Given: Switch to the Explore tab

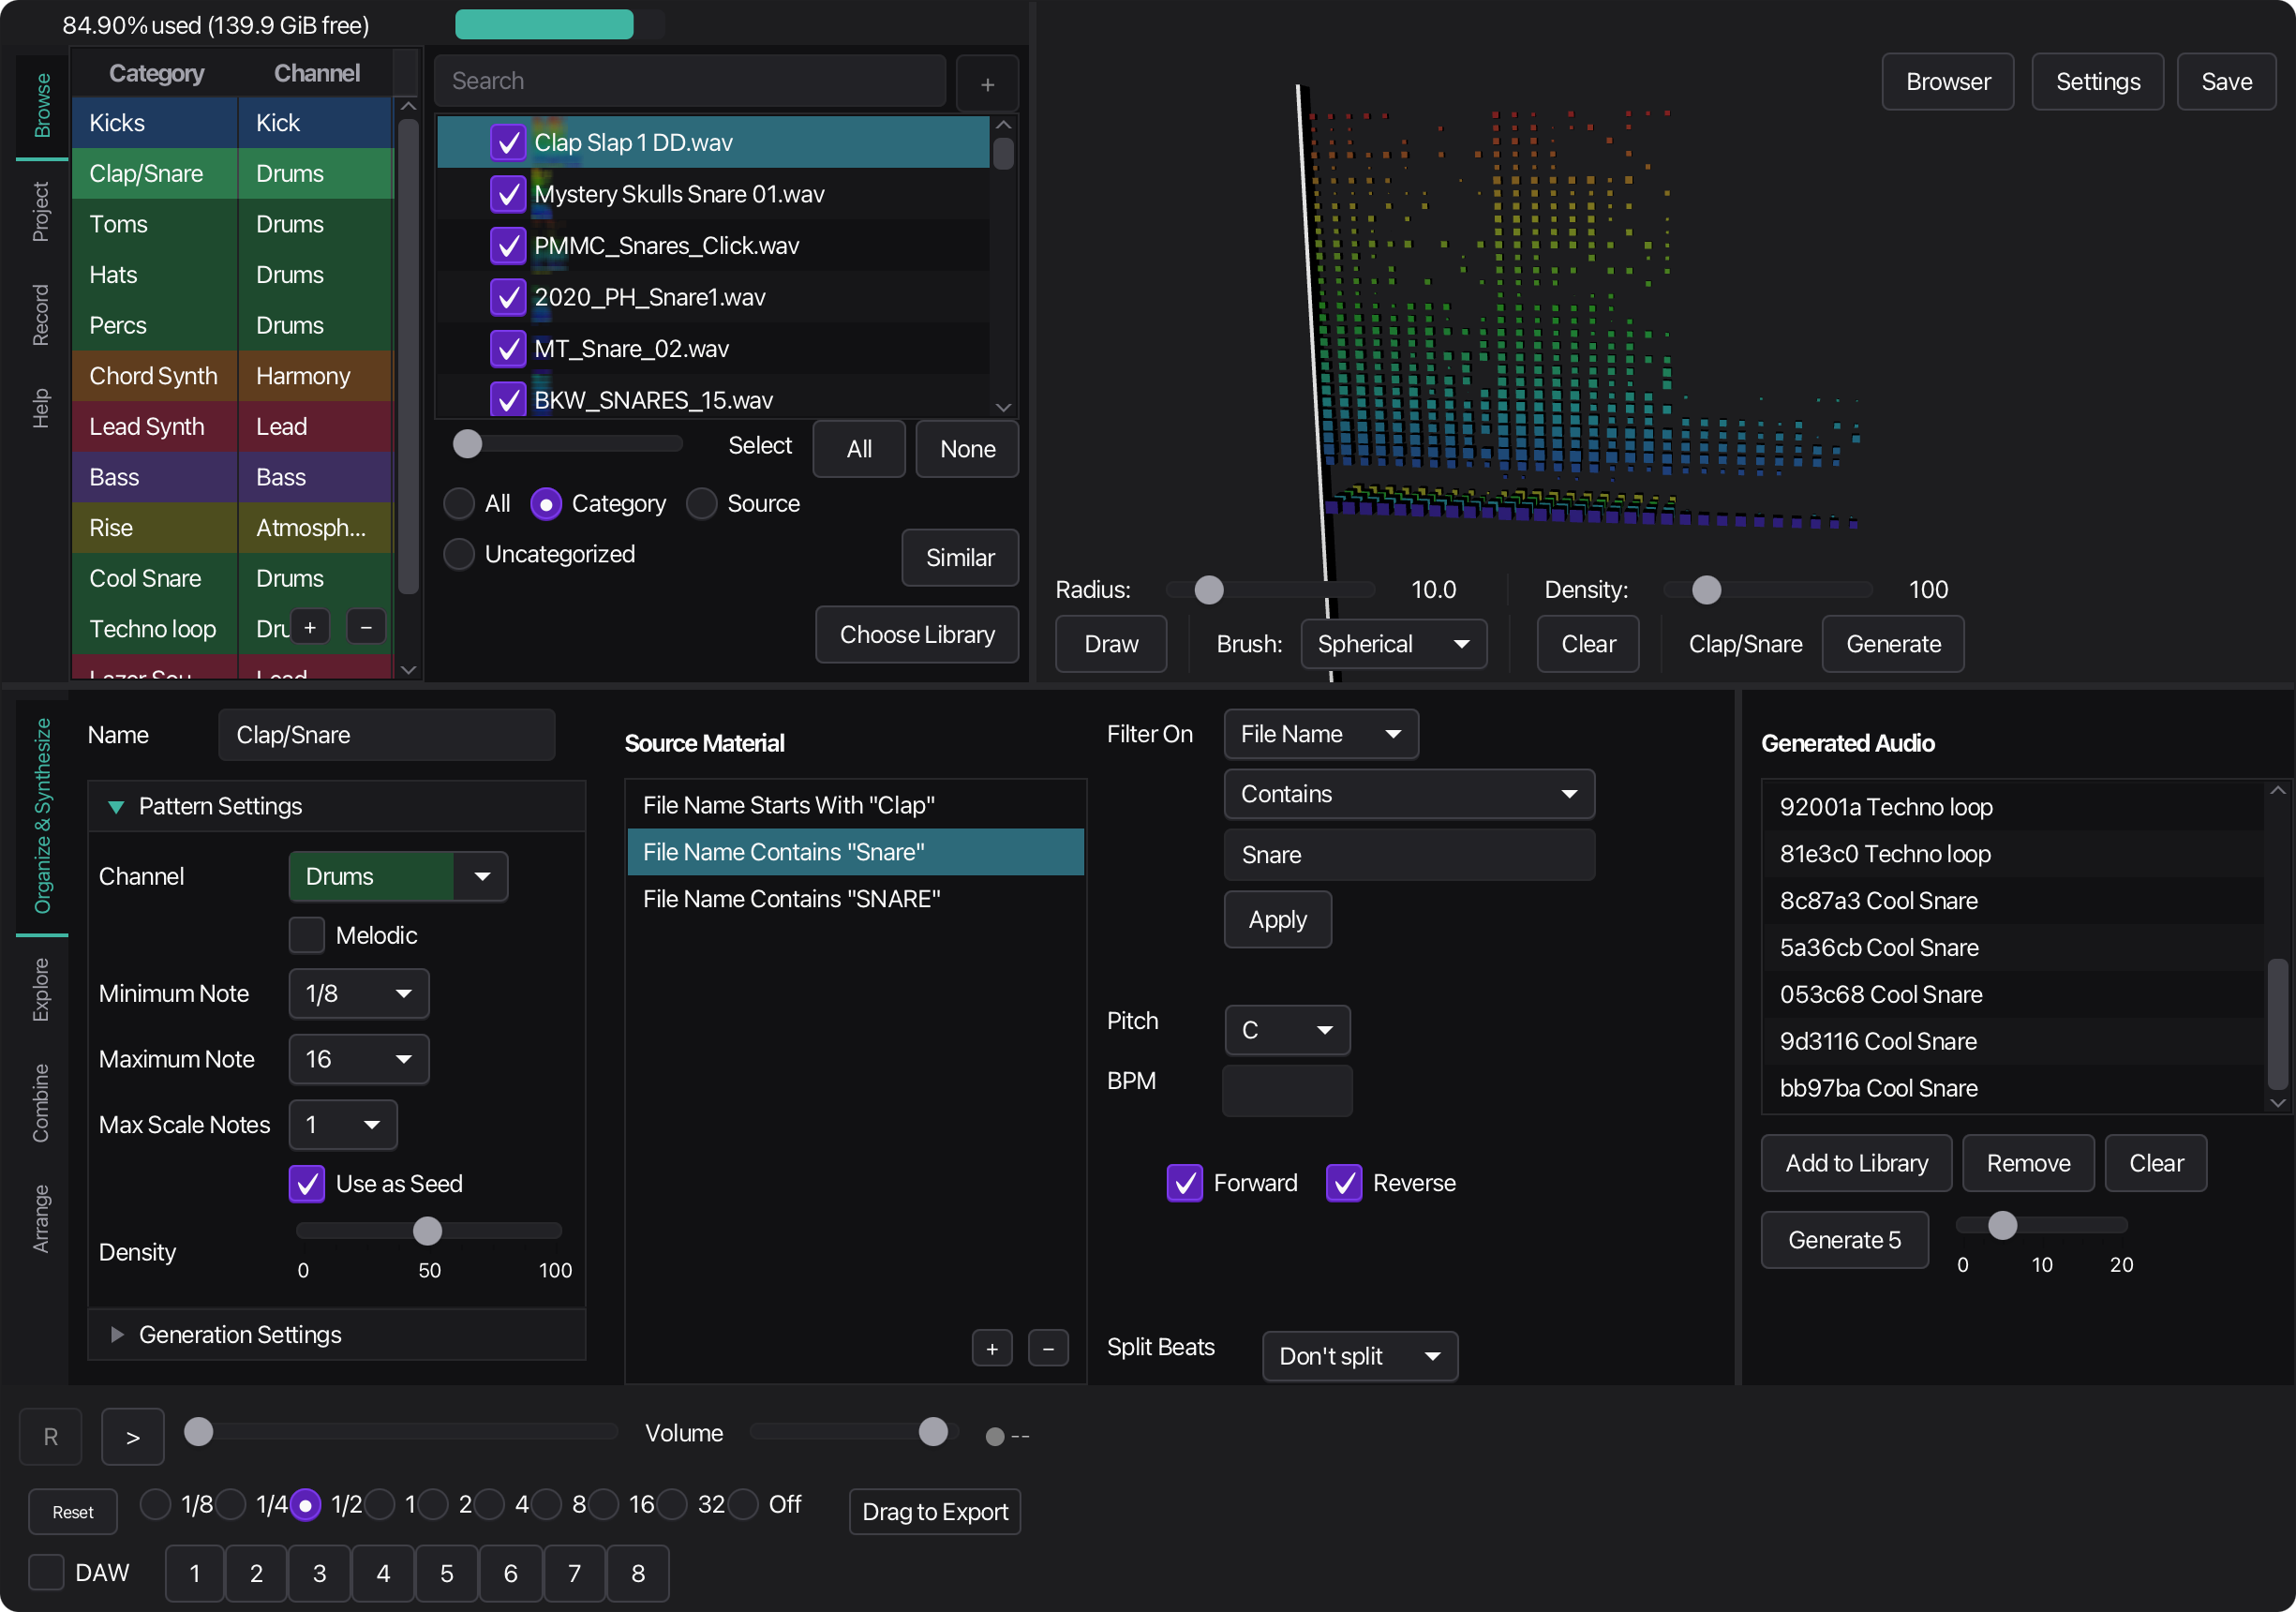Looking at the screenshot, I should 41,989.
